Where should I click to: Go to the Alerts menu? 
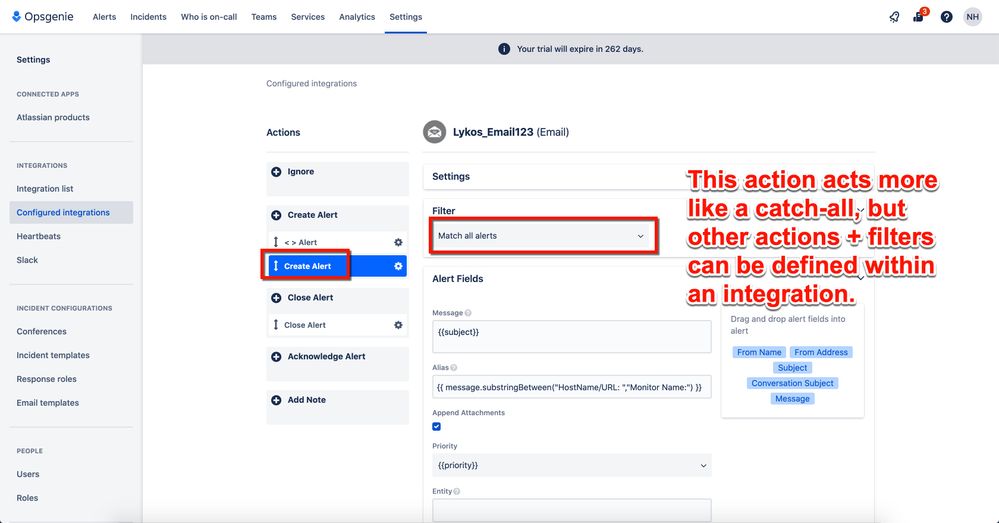(x=104, y=17)
